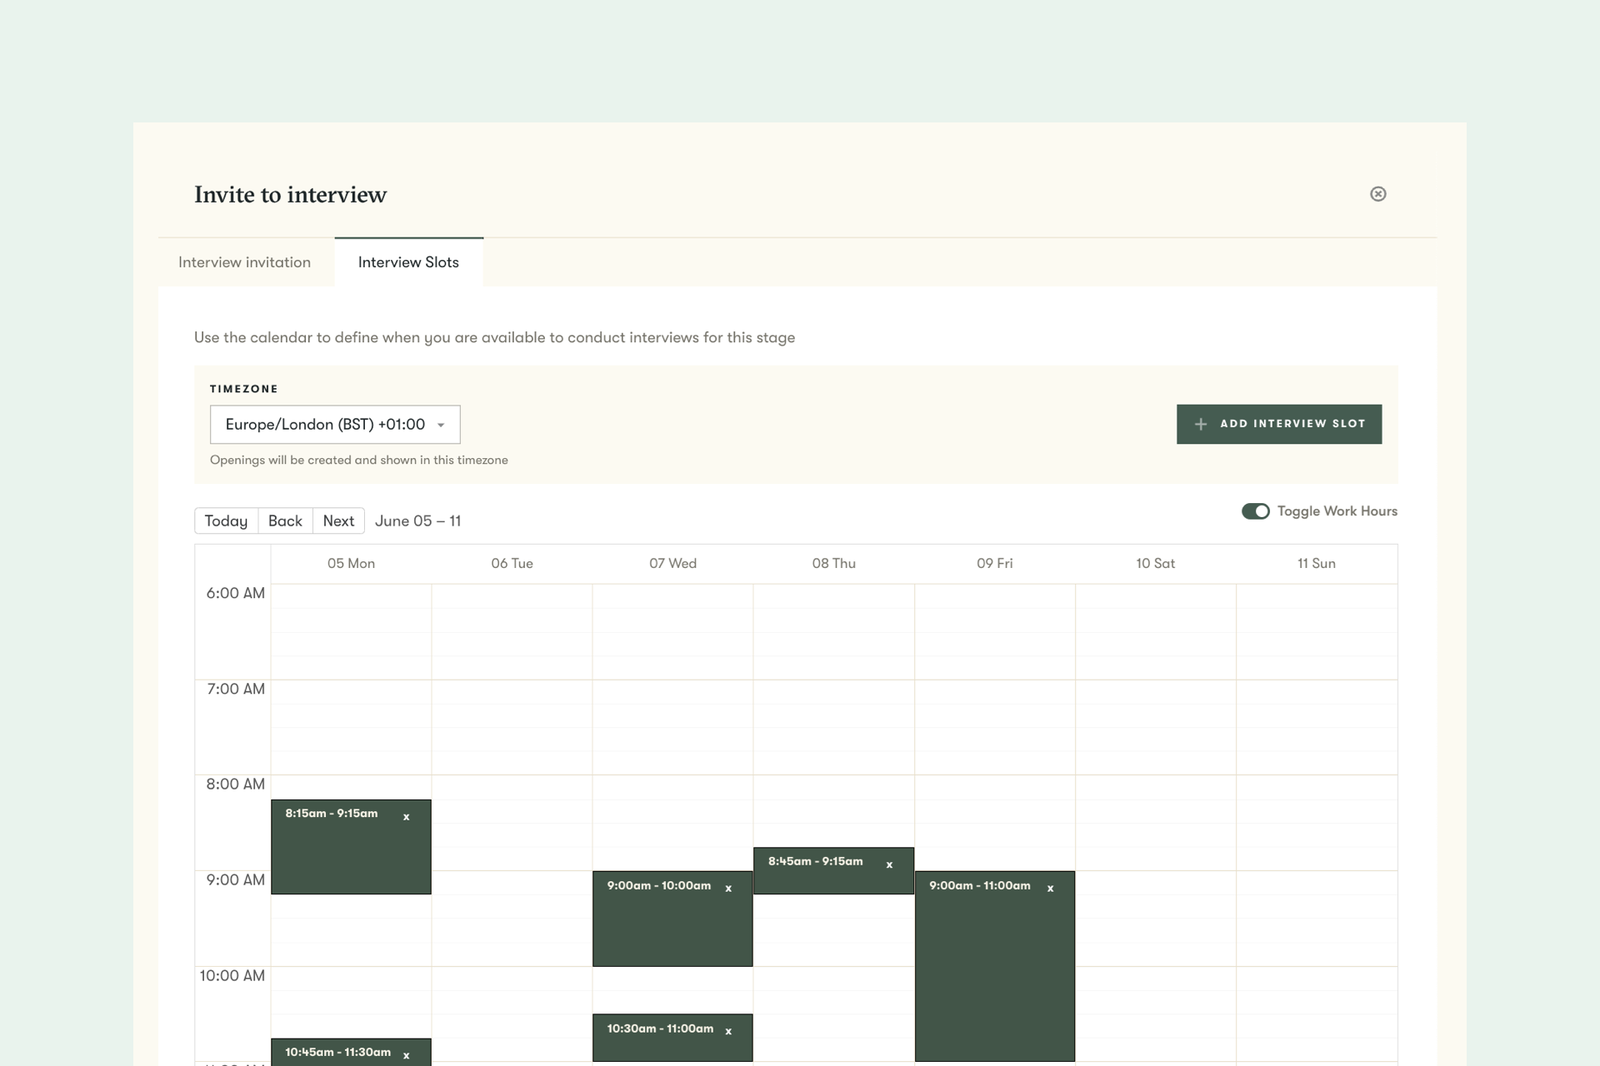
Task: Toggle Work Hours off
Action: 1255,511
